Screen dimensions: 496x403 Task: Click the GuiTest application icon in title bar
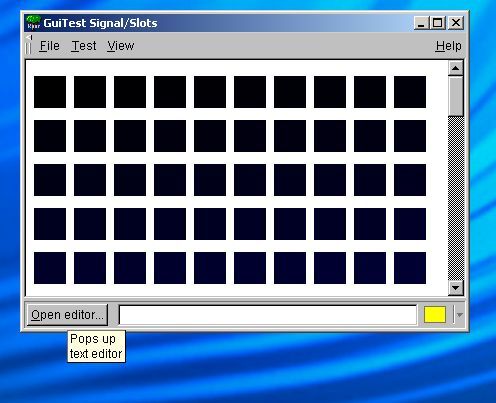[33, 23]
